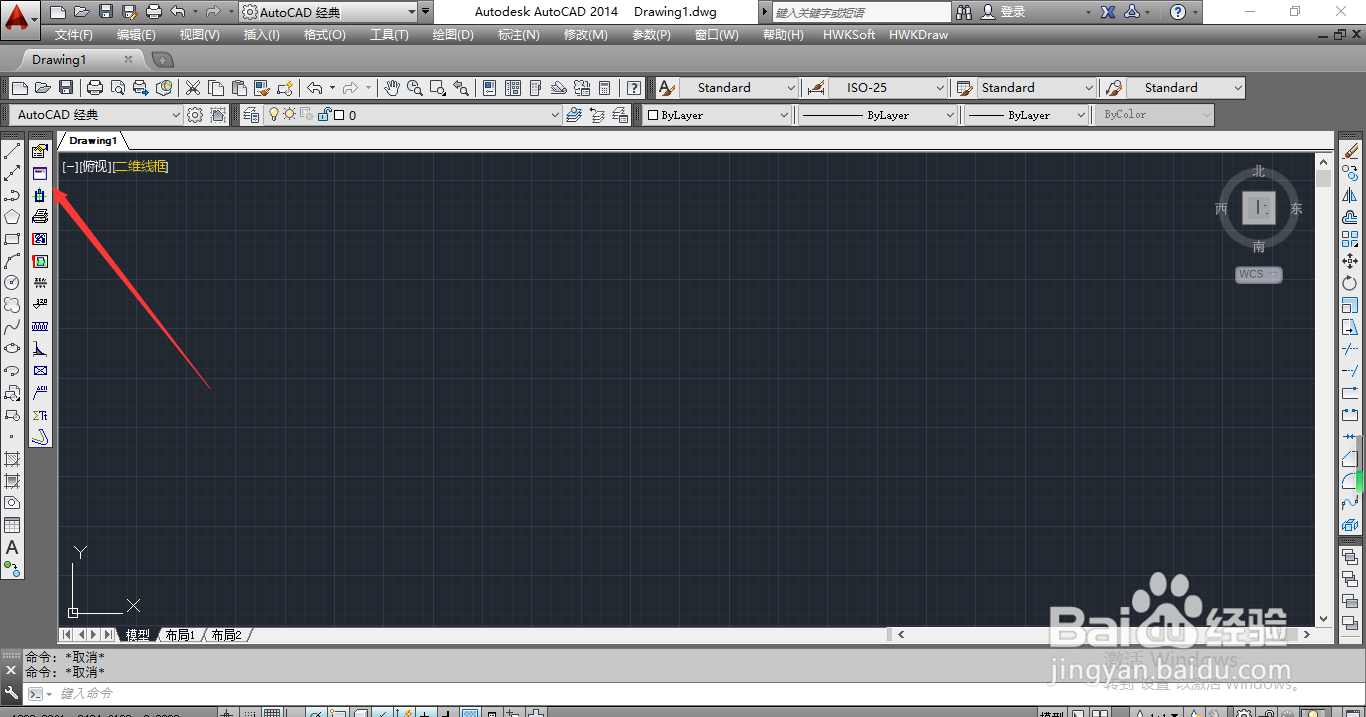The image size is (1366, 717).
Task: Open the ISO-25 dimension style dropdown
Action: pos(887,88)
